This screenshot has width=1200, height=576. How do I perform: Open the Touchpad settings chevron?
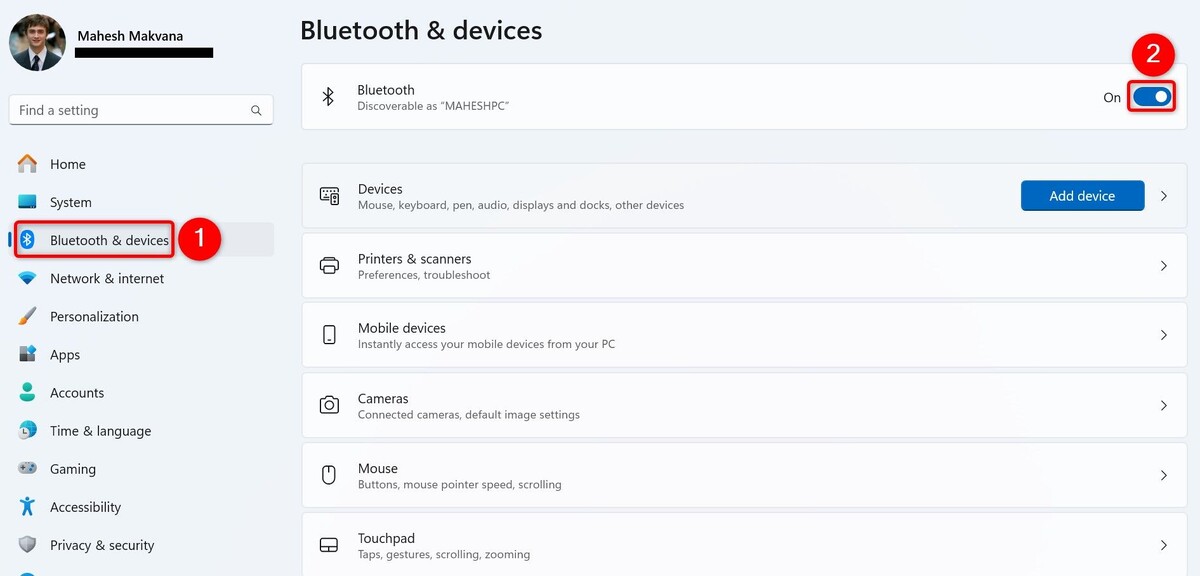click(x=1164, y=545)
